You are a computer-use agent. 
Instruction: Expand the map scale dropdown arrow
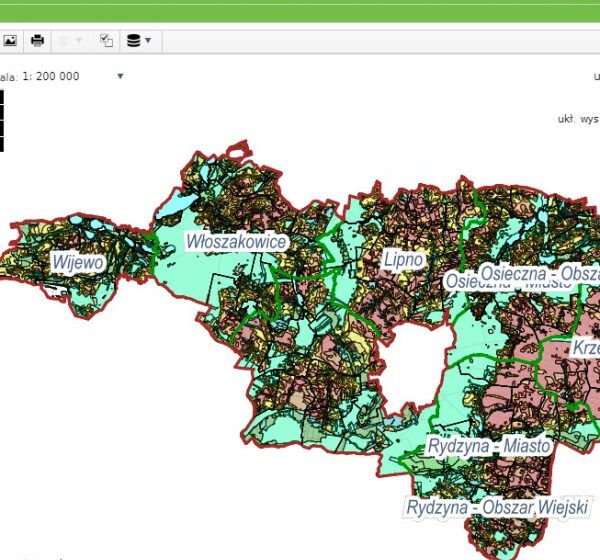tap(120, 76)
